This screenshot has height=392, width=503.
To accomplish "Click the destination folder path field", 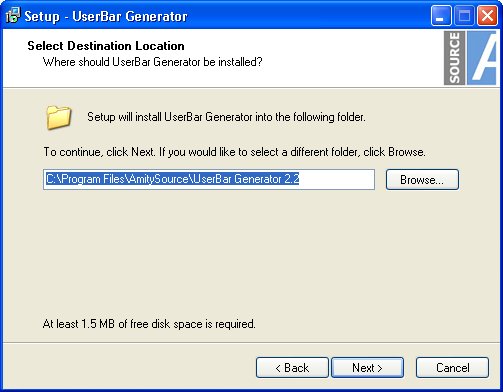I will click(209, 179).
